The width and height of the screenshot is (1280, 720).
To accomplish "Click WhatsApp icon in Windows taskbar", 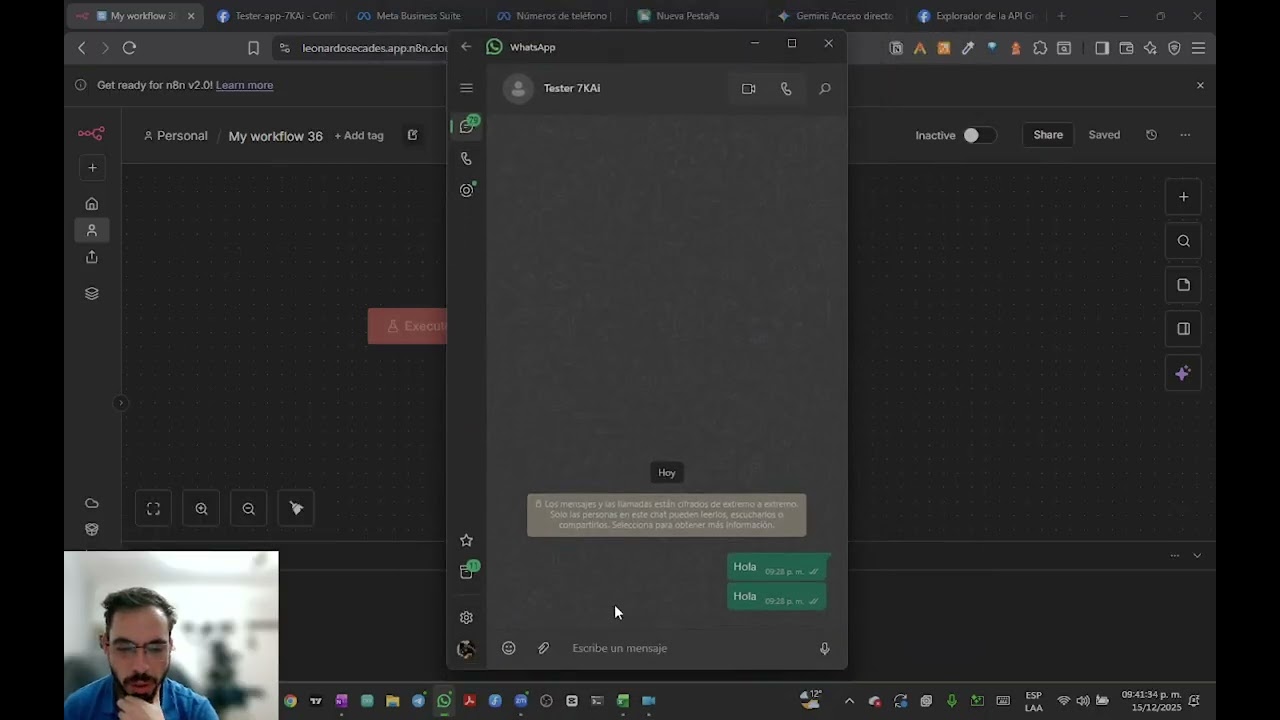I will pyautogui.click(x=444, y=701).
